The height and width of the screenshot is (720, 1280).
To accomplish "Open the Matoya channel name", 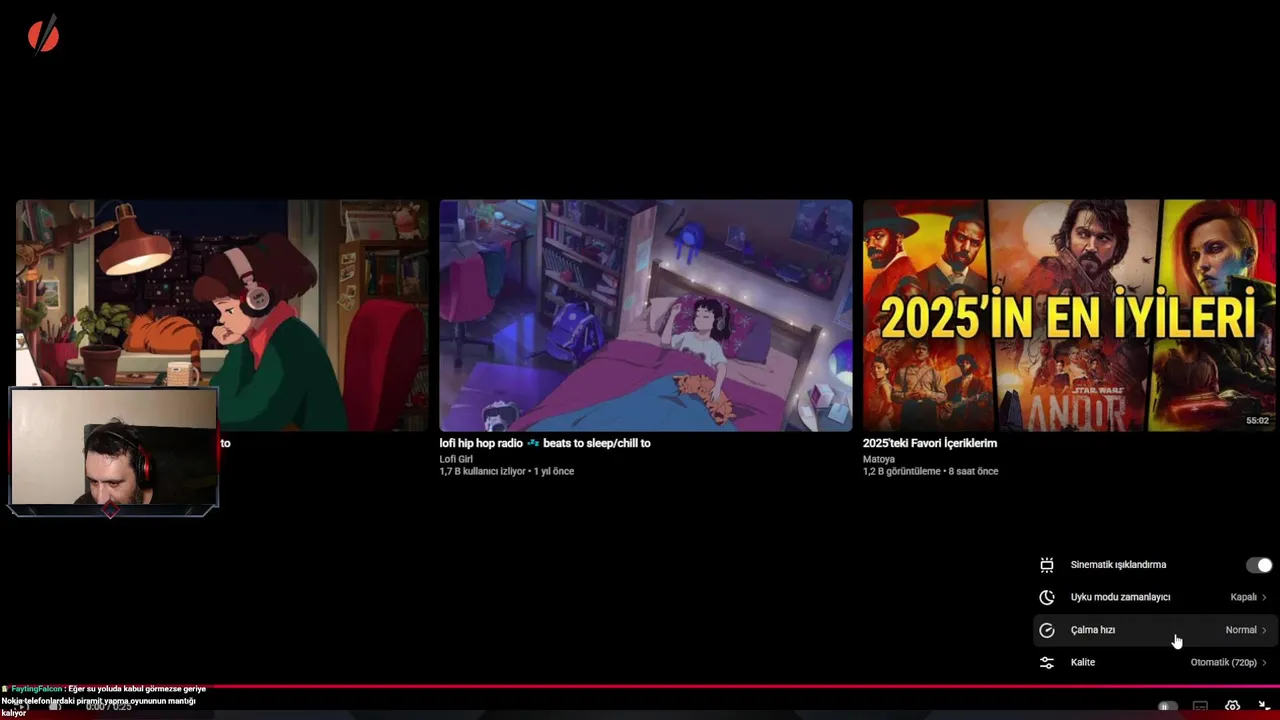I will coord(879,459).
